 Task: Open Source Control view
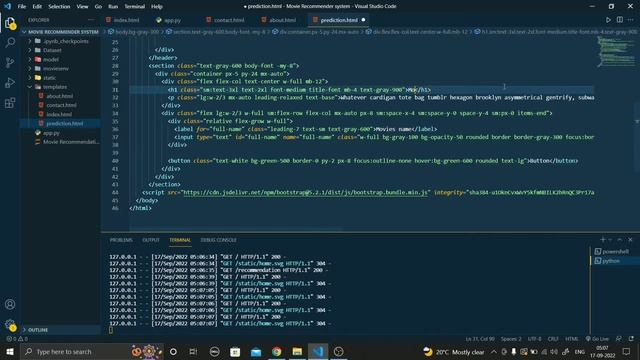click(10, 62)
